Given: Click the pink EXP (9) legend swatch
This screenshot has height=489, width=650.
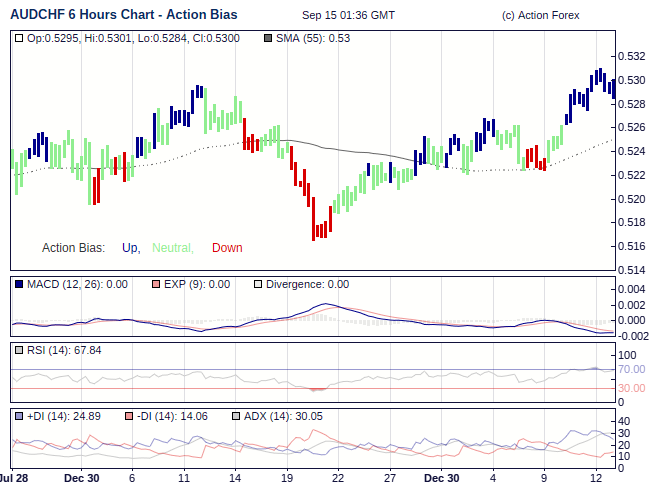Looking at the screenshot, I should click(x=157, y=284).
